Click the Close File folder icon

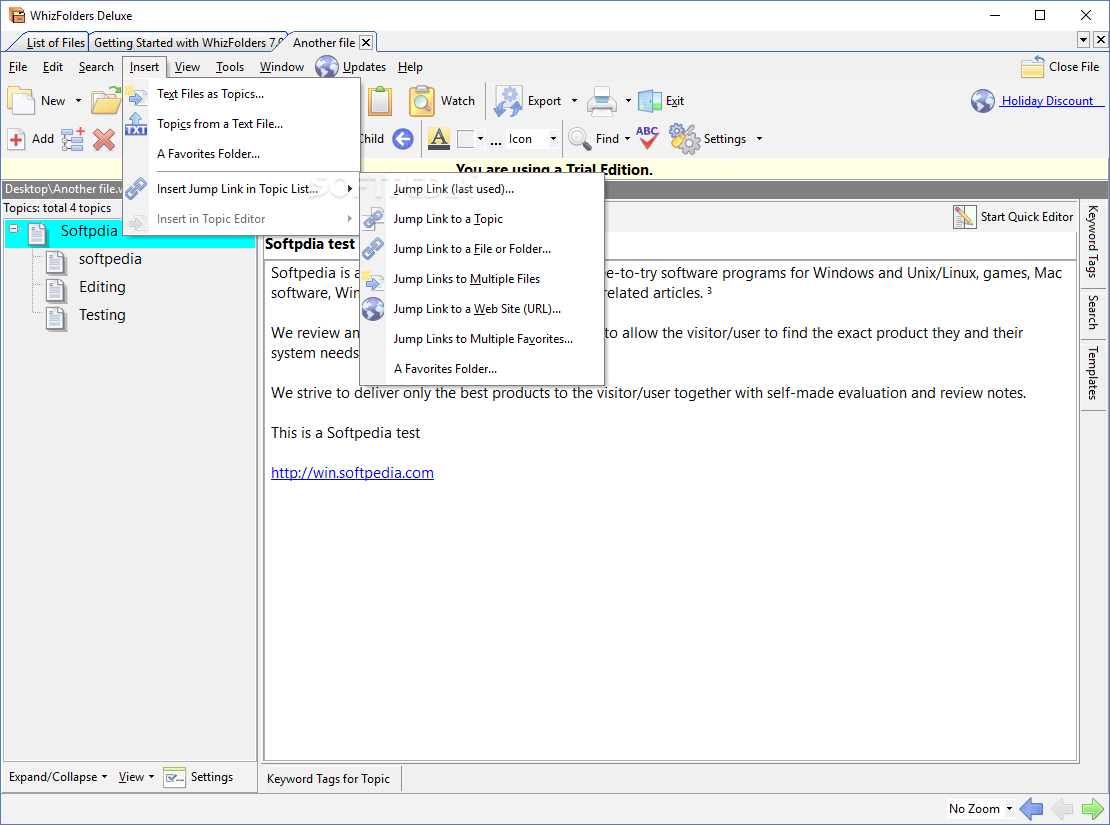[x=1033, y=67]
